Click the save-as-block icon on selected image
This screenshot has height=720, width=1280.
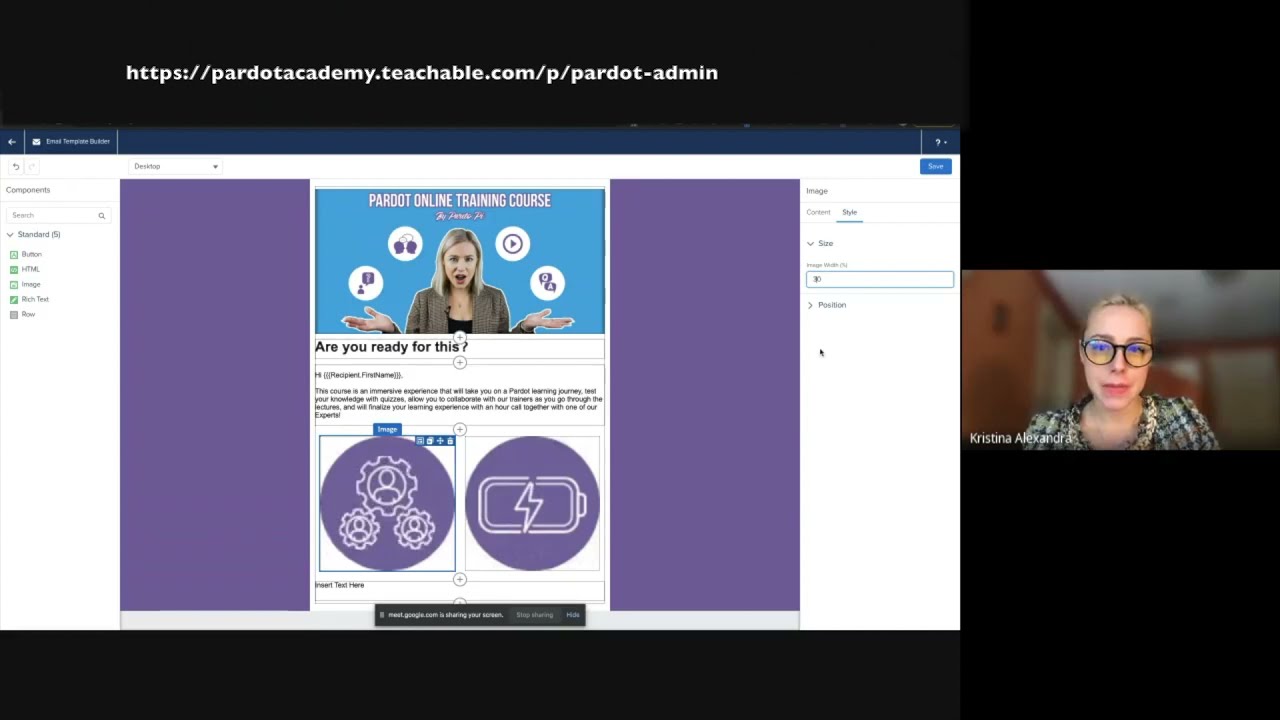(x=420, y=441)
